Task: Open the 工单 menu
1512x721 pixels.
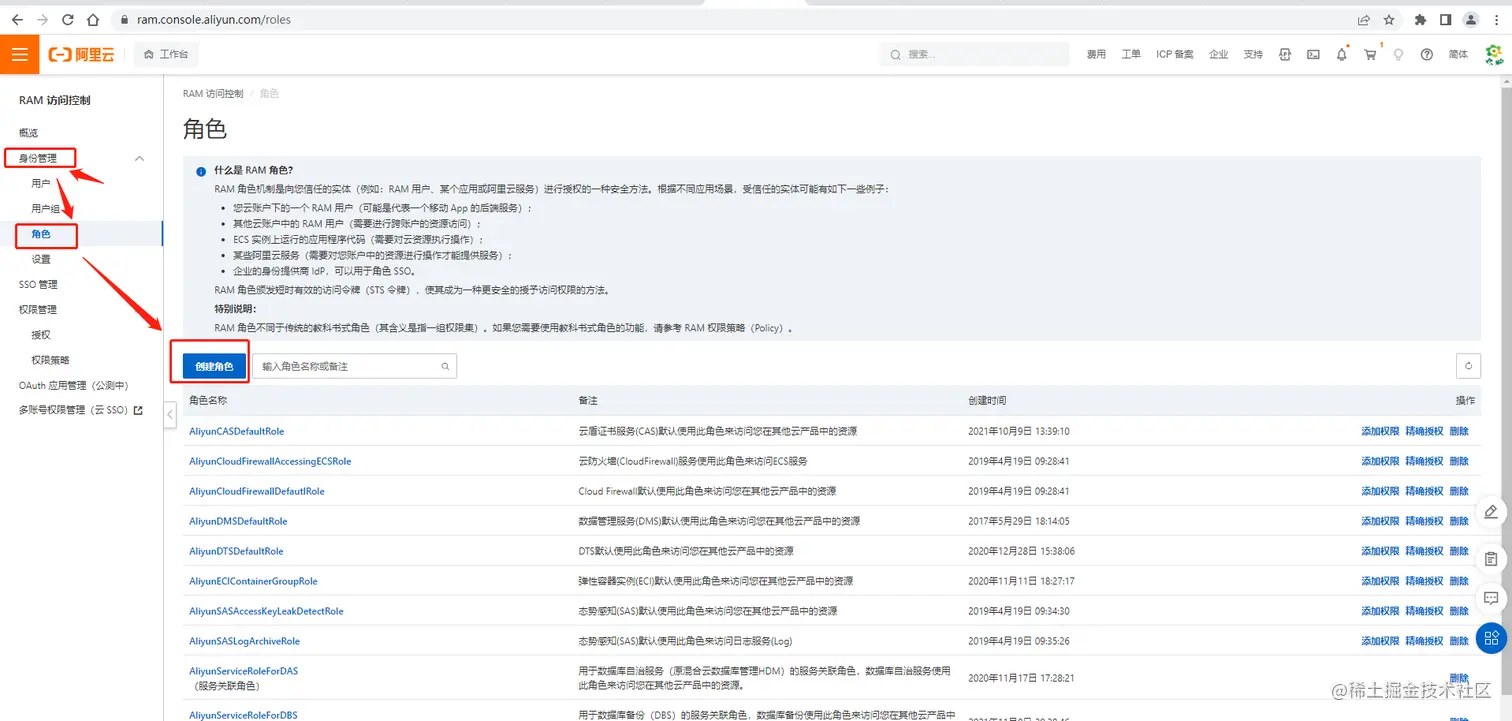Action: coord(1131,54)
